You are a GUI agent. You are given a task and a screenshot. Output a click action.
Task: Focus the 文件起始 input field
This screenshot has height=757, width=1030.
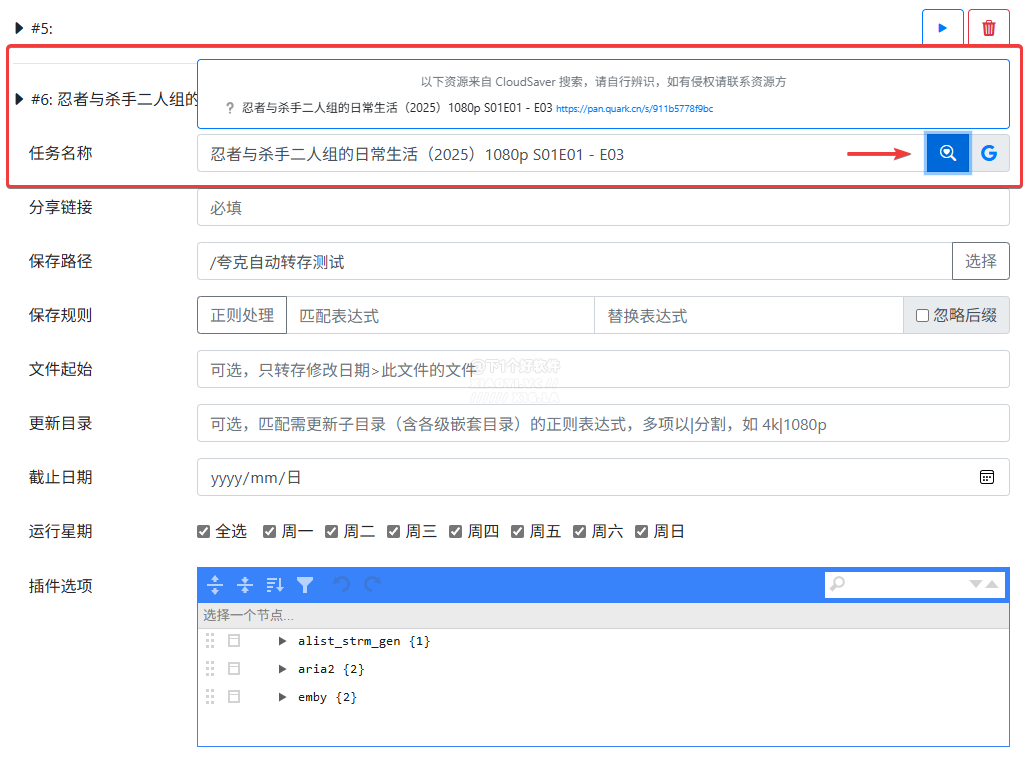pos(603,369)
